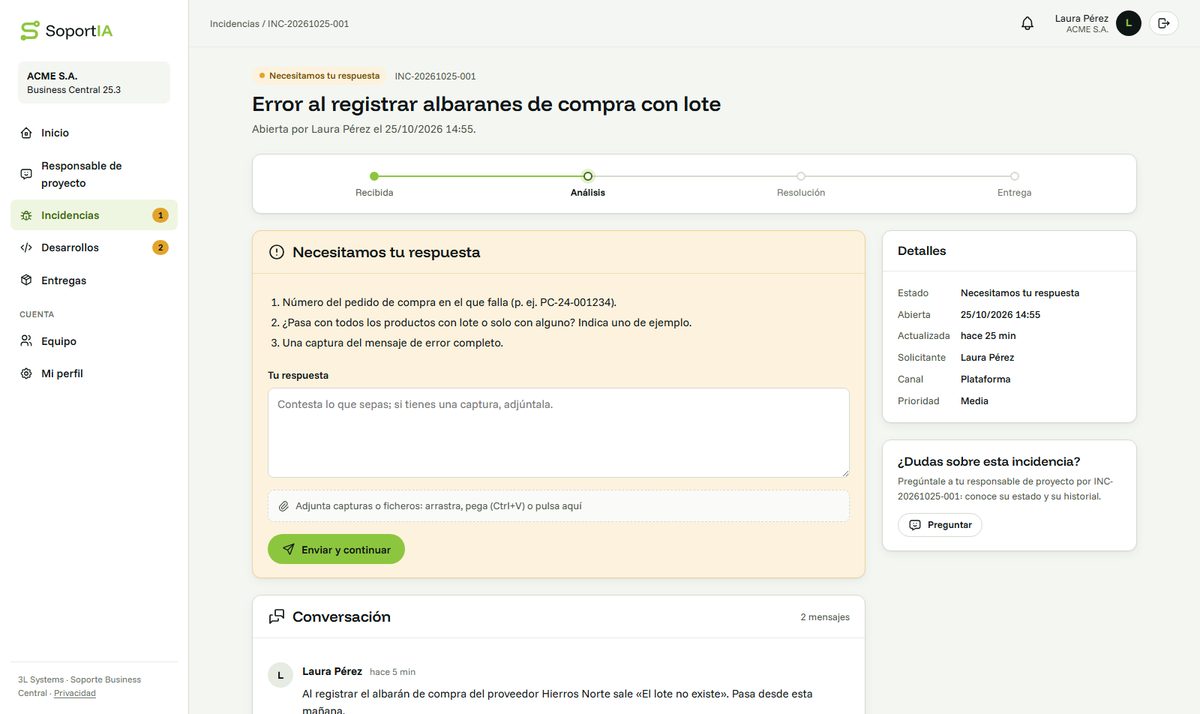The width and height of the screenshot is (1200, 714).
Task: Click the Inicio house icon
Action: 26,133
